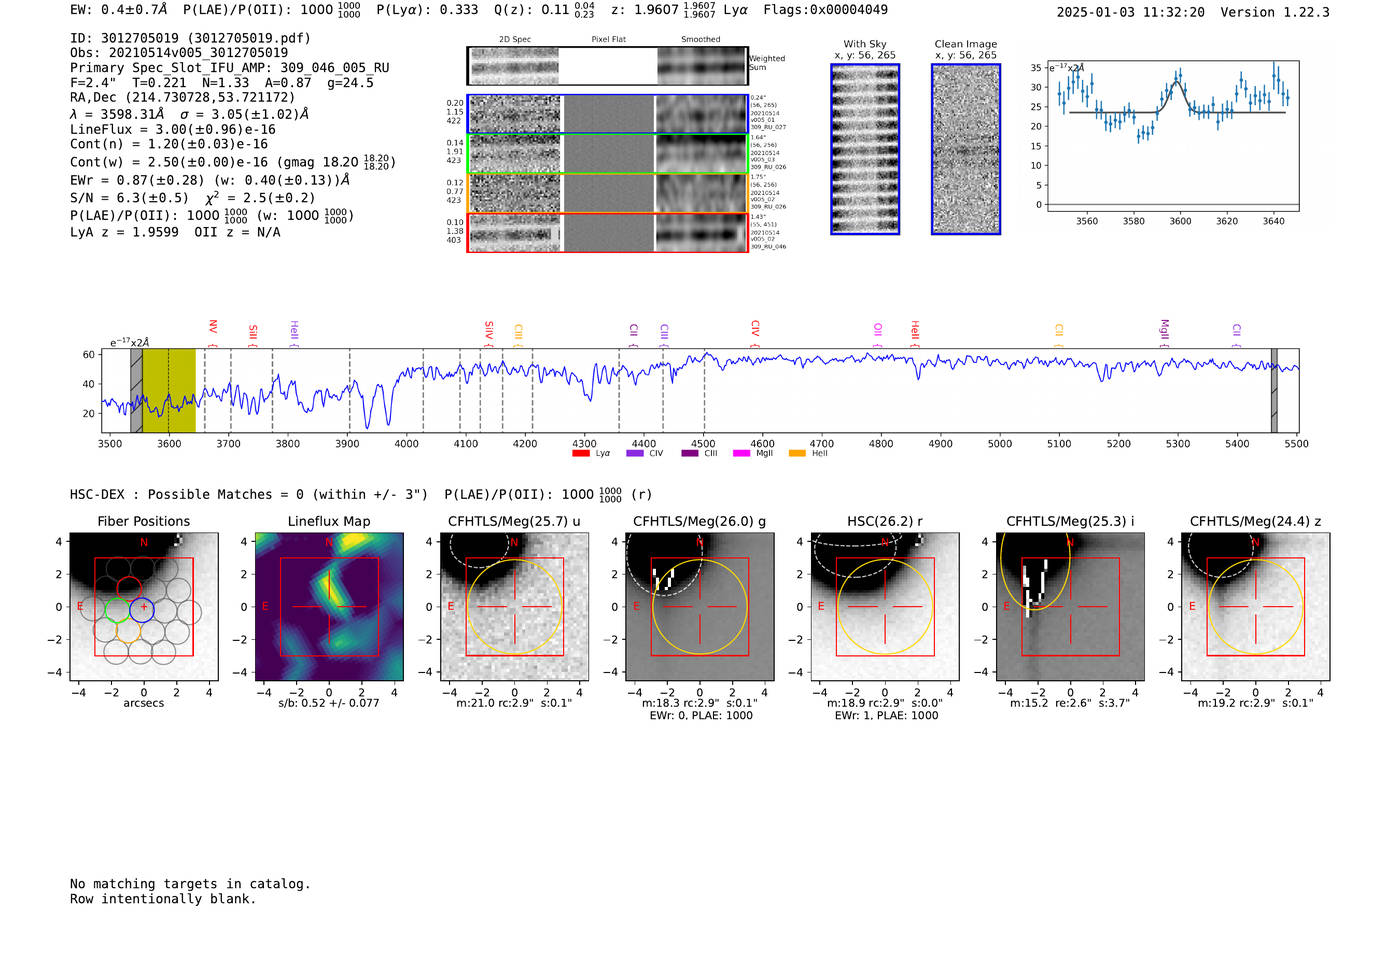1400x953 pixels.
Task: Click the ID: 3012705019 text line
Action: (x=190, y=38)
